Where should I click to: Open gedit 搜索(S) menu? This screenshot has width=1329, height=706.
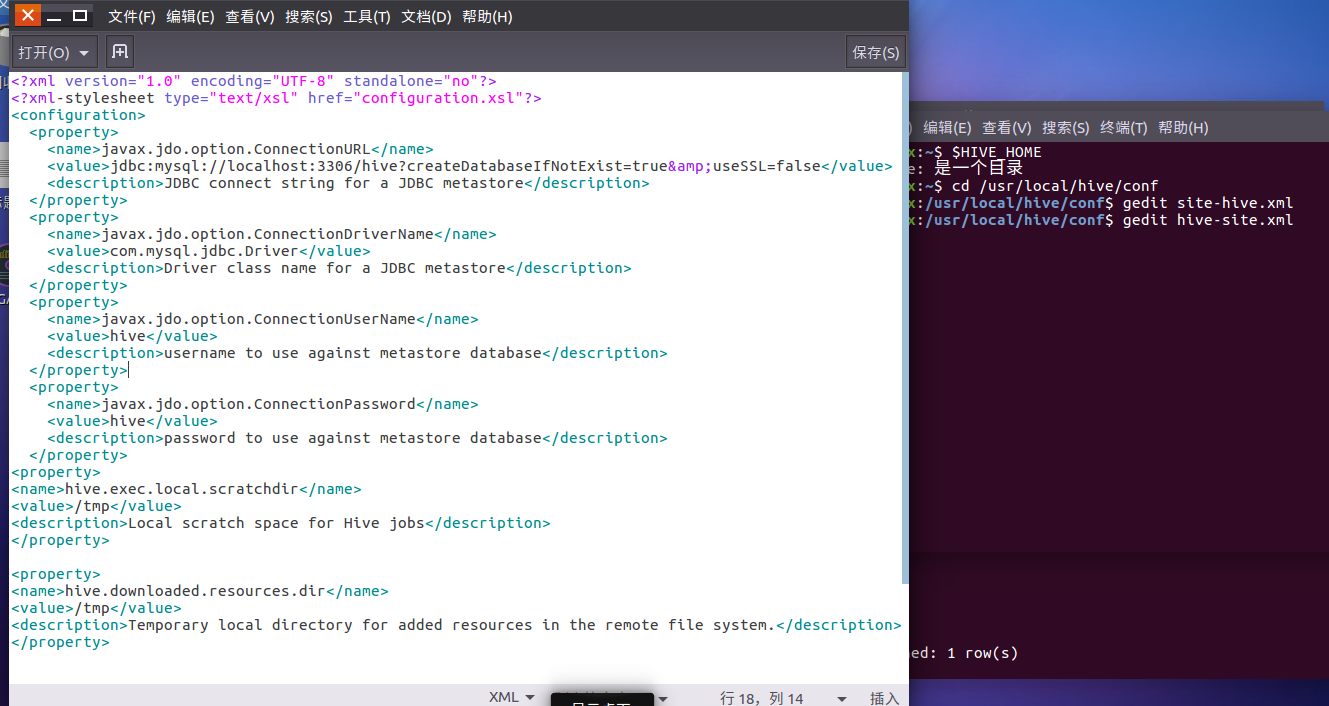point(309,17)
